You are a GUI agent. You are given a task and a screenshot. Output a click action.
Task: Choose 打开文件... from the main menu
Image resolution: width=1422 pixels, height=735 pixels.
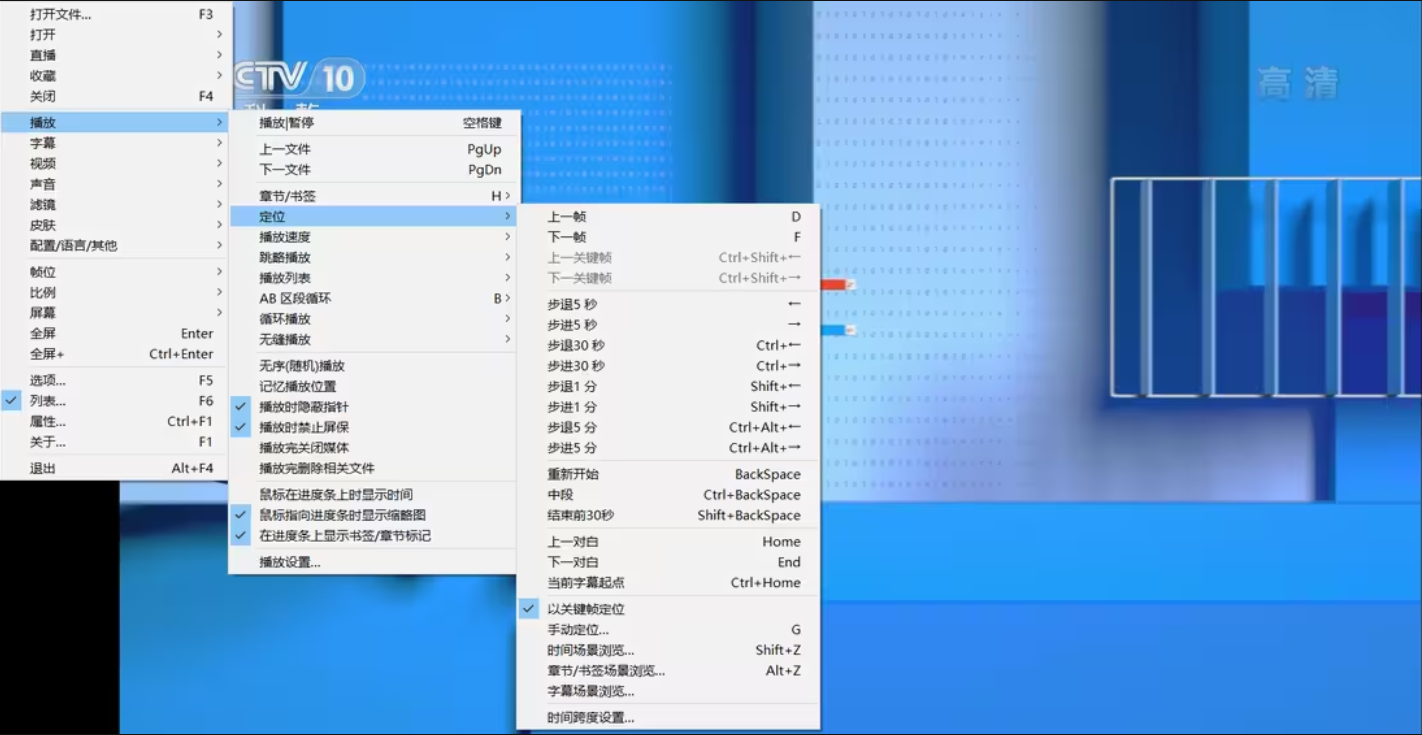click(x=116, y=15)
